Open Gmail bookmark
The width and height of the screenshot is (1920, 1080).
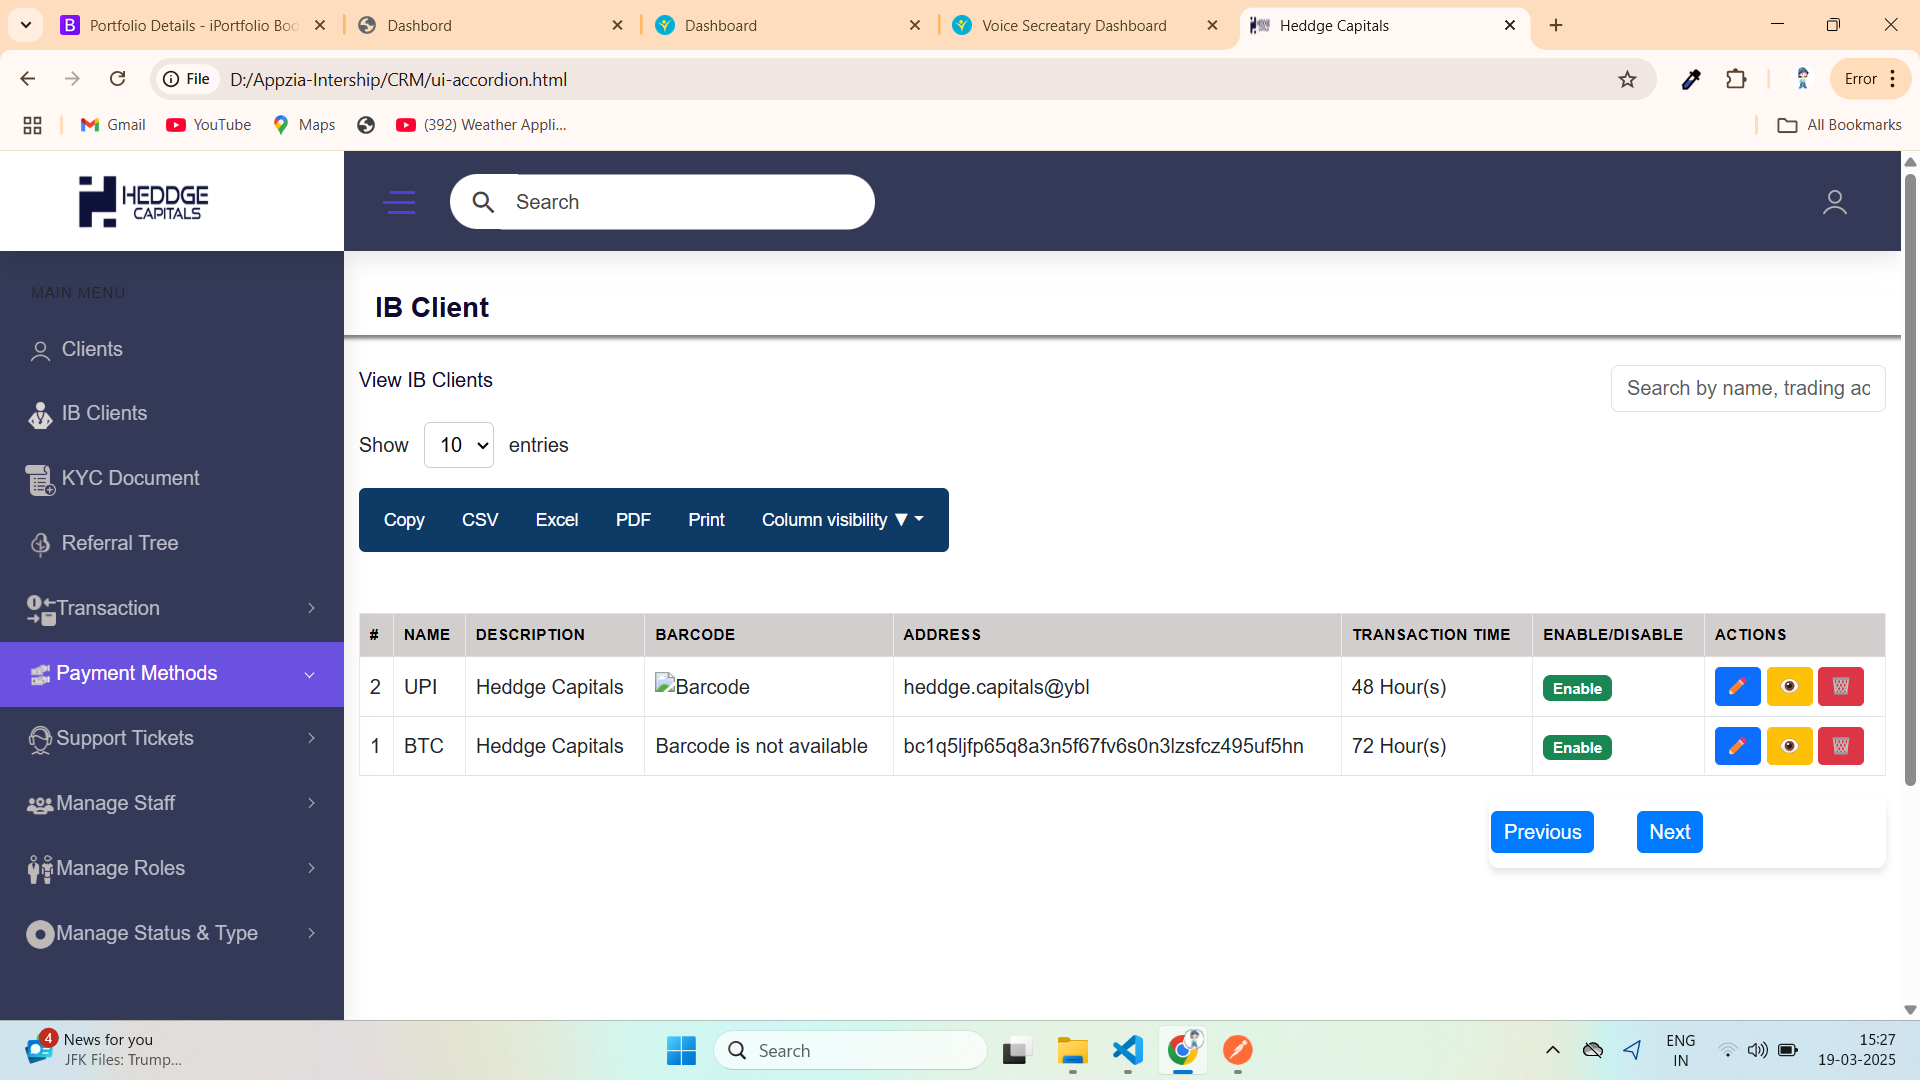113,125
